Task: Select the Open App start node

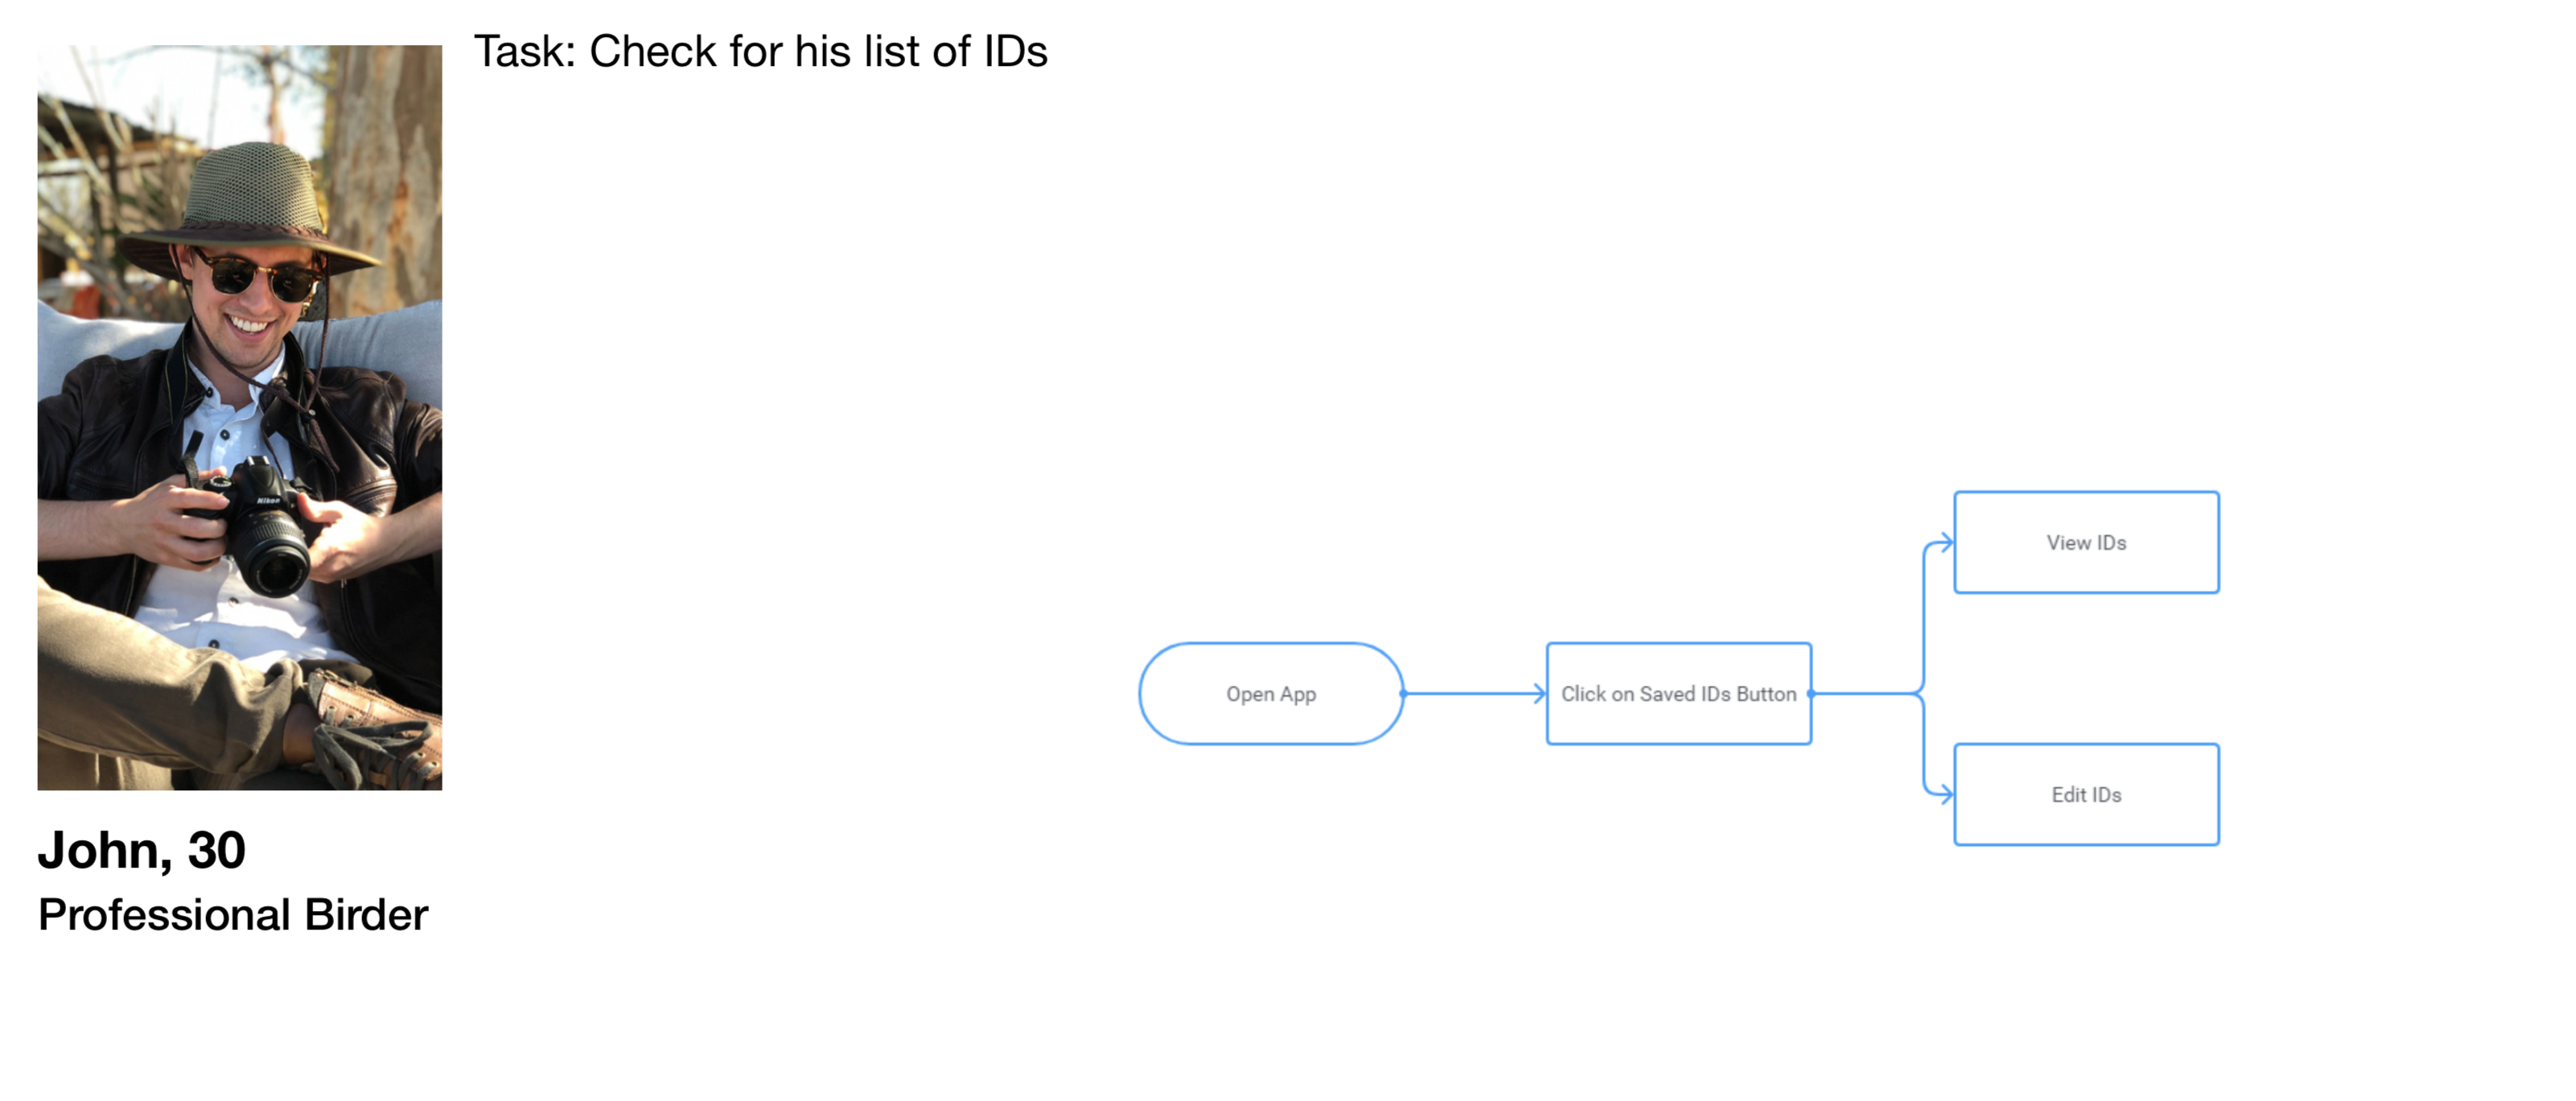Action: tap(1270, 693)
